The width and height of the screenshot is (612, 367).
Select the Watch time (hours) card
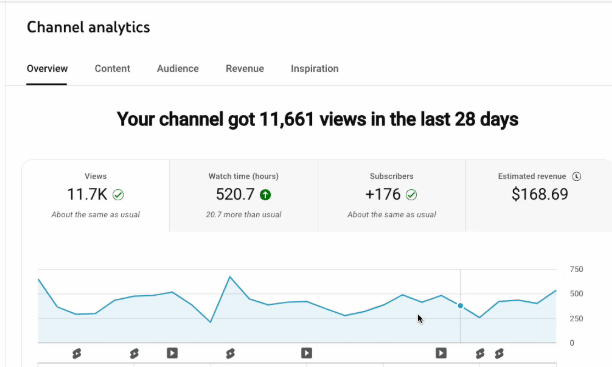click(x=244, y=196)
